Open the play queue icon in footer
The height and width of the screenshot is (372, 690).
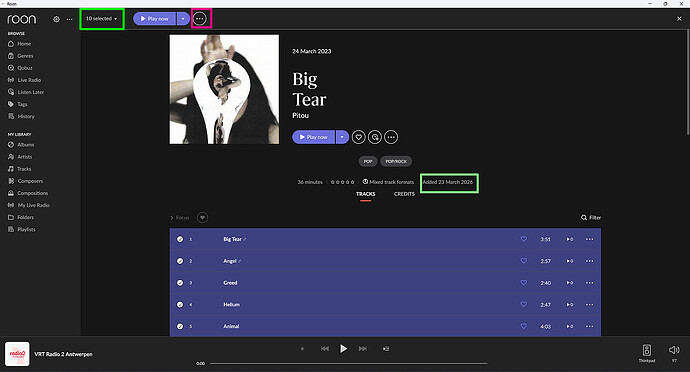386,349
